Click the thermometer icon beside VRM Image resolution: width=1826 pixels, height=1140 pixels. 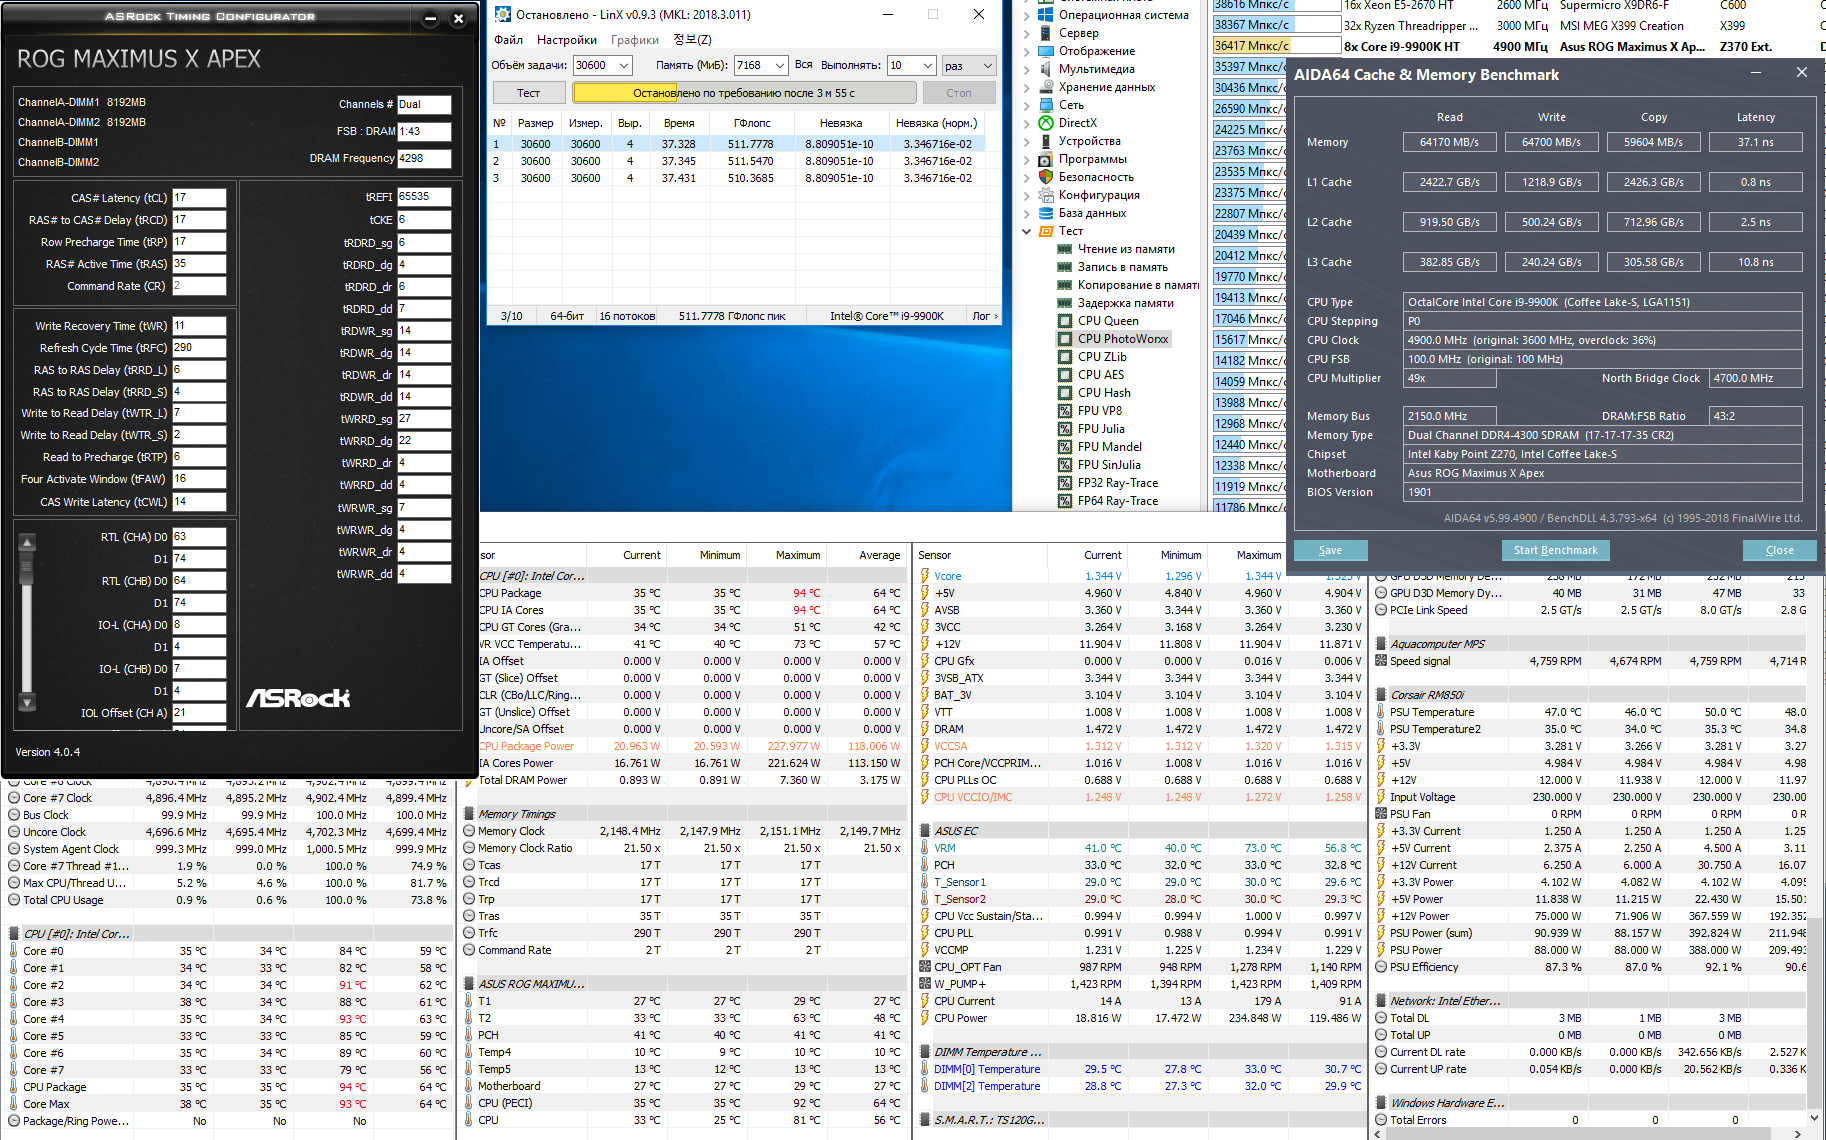pos(925,848)
